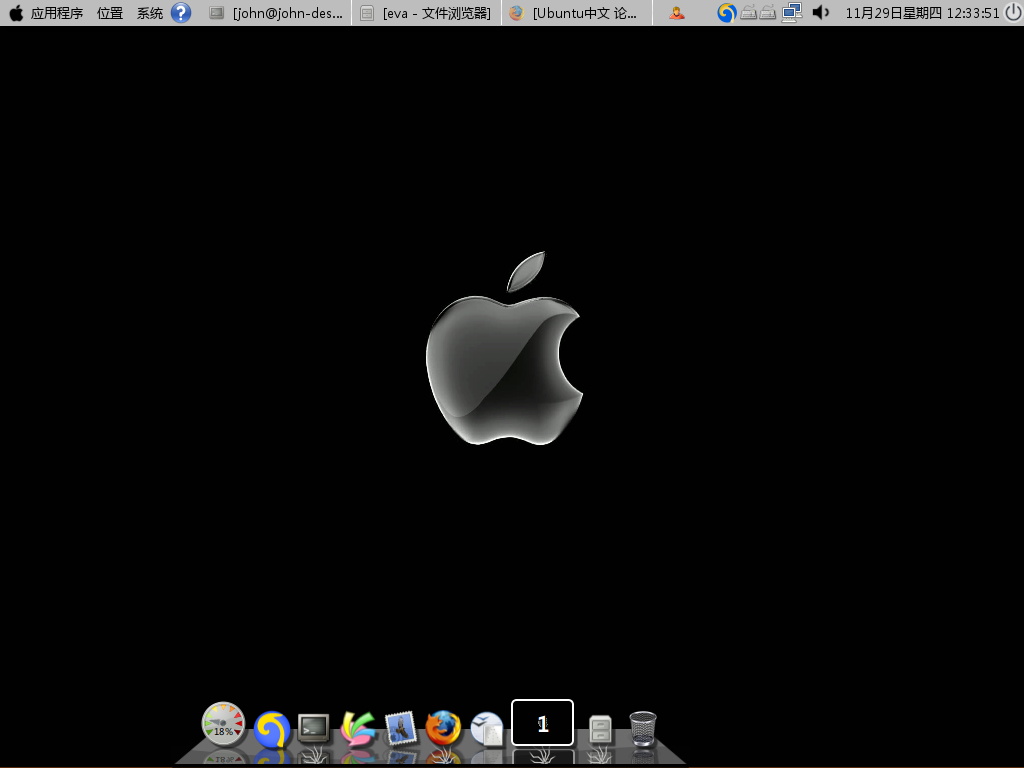Click the blue-yellow swirl tray icon
This screenshot has height=768, width=1024.
point(726,12)
